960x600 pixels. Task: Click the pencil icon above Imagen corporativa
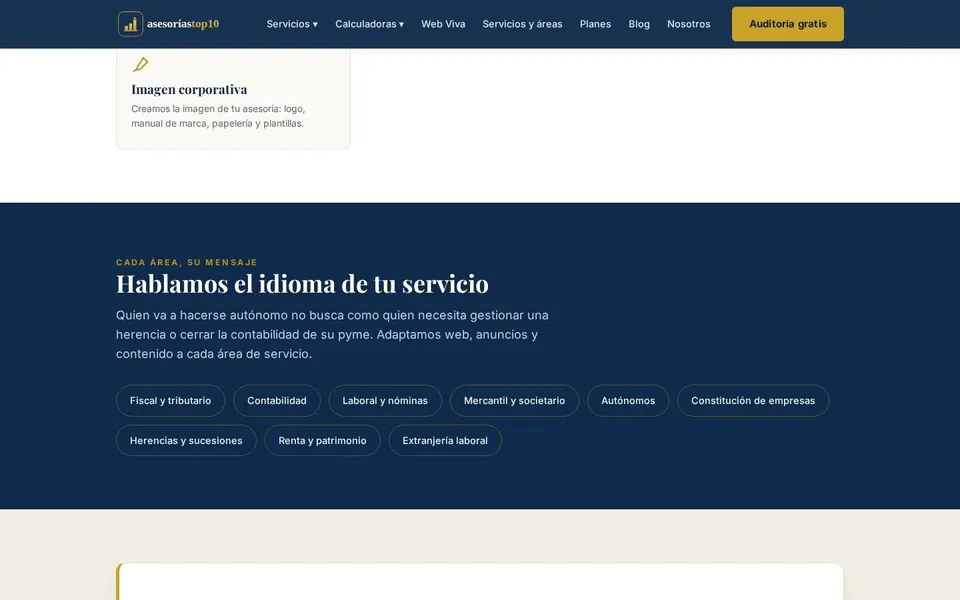[140, 64]
